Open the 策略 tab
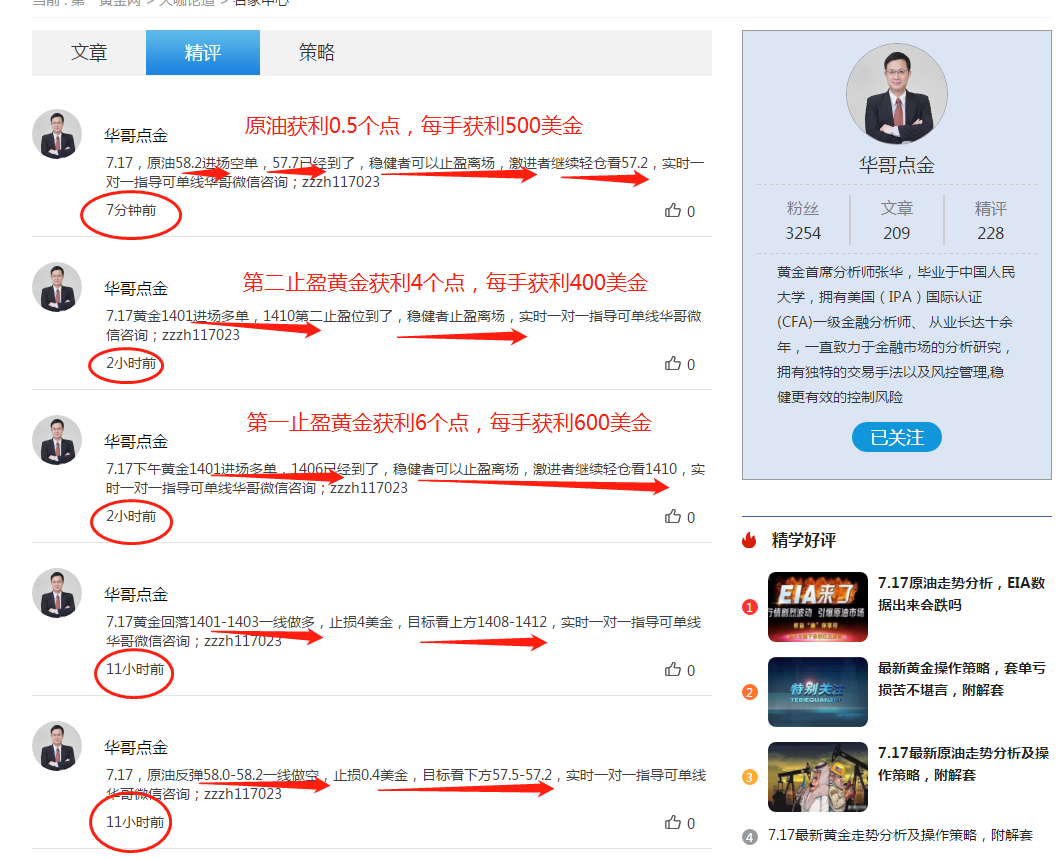Viewport: 1061px width, 858px height. click(x=317, y=53)
